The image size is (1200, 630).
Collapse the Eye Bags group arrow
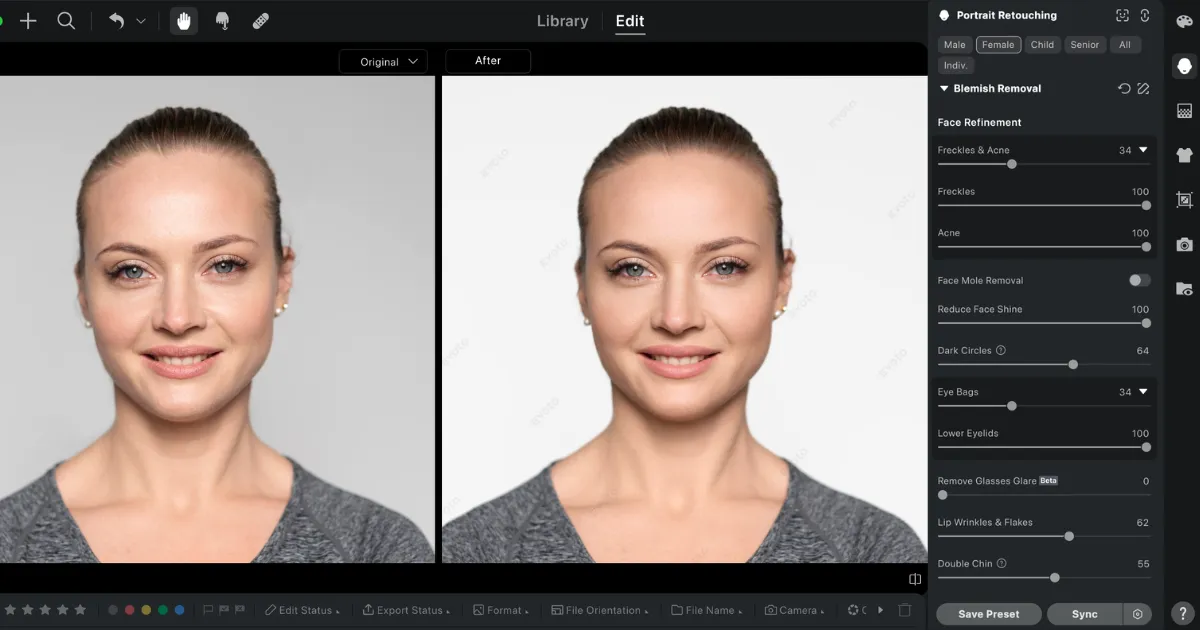(x=1144, y=392)
